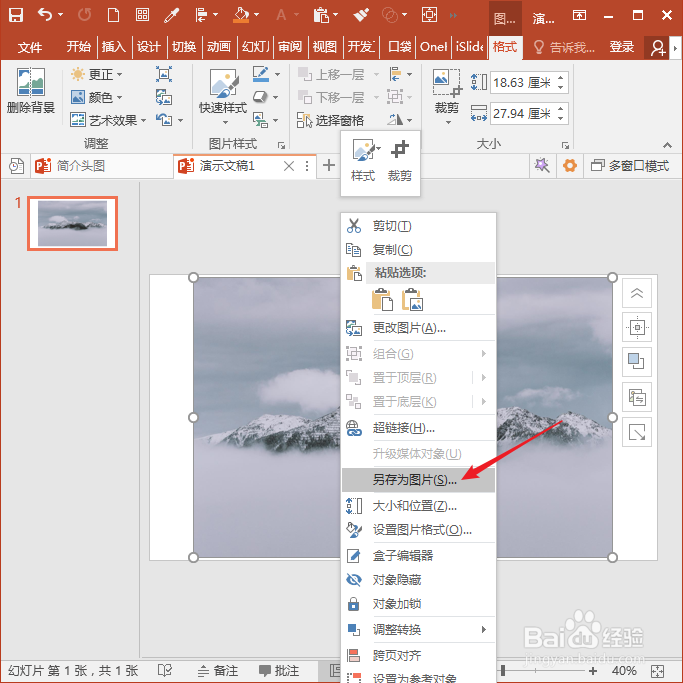683x683 pixels.
Task: Click Remove Background (删除背景) icon
Action: pyautogui.click(x=30, y=91)
